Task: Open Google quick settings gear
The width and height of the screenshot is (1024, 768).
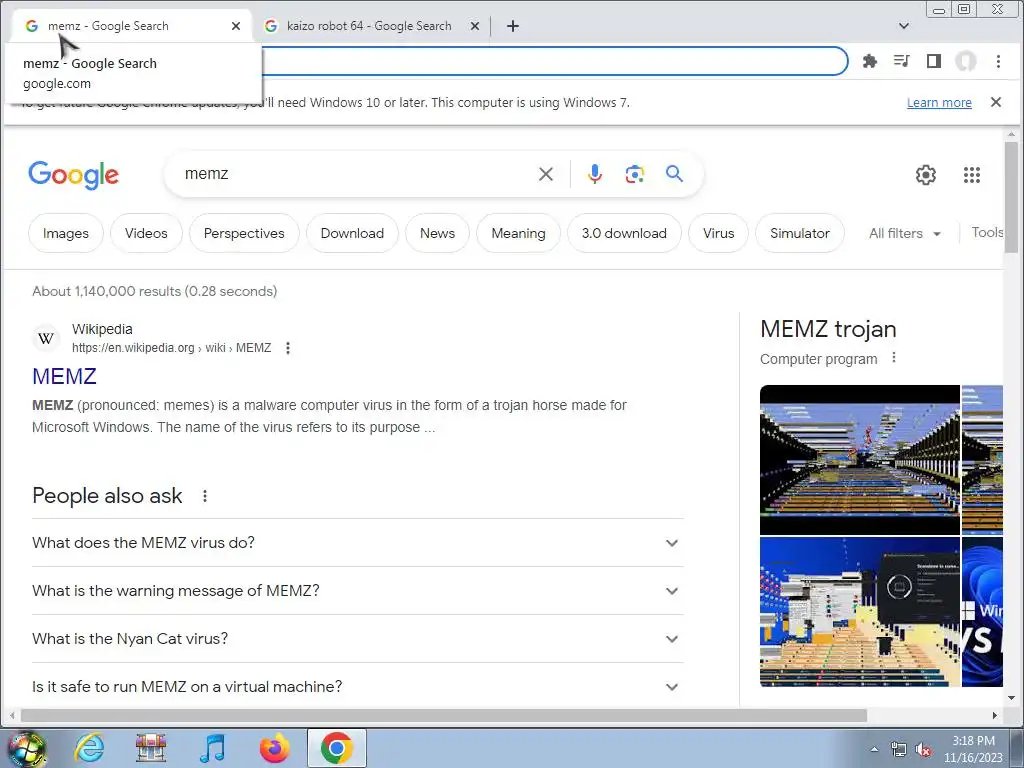Action: (925, 175)
